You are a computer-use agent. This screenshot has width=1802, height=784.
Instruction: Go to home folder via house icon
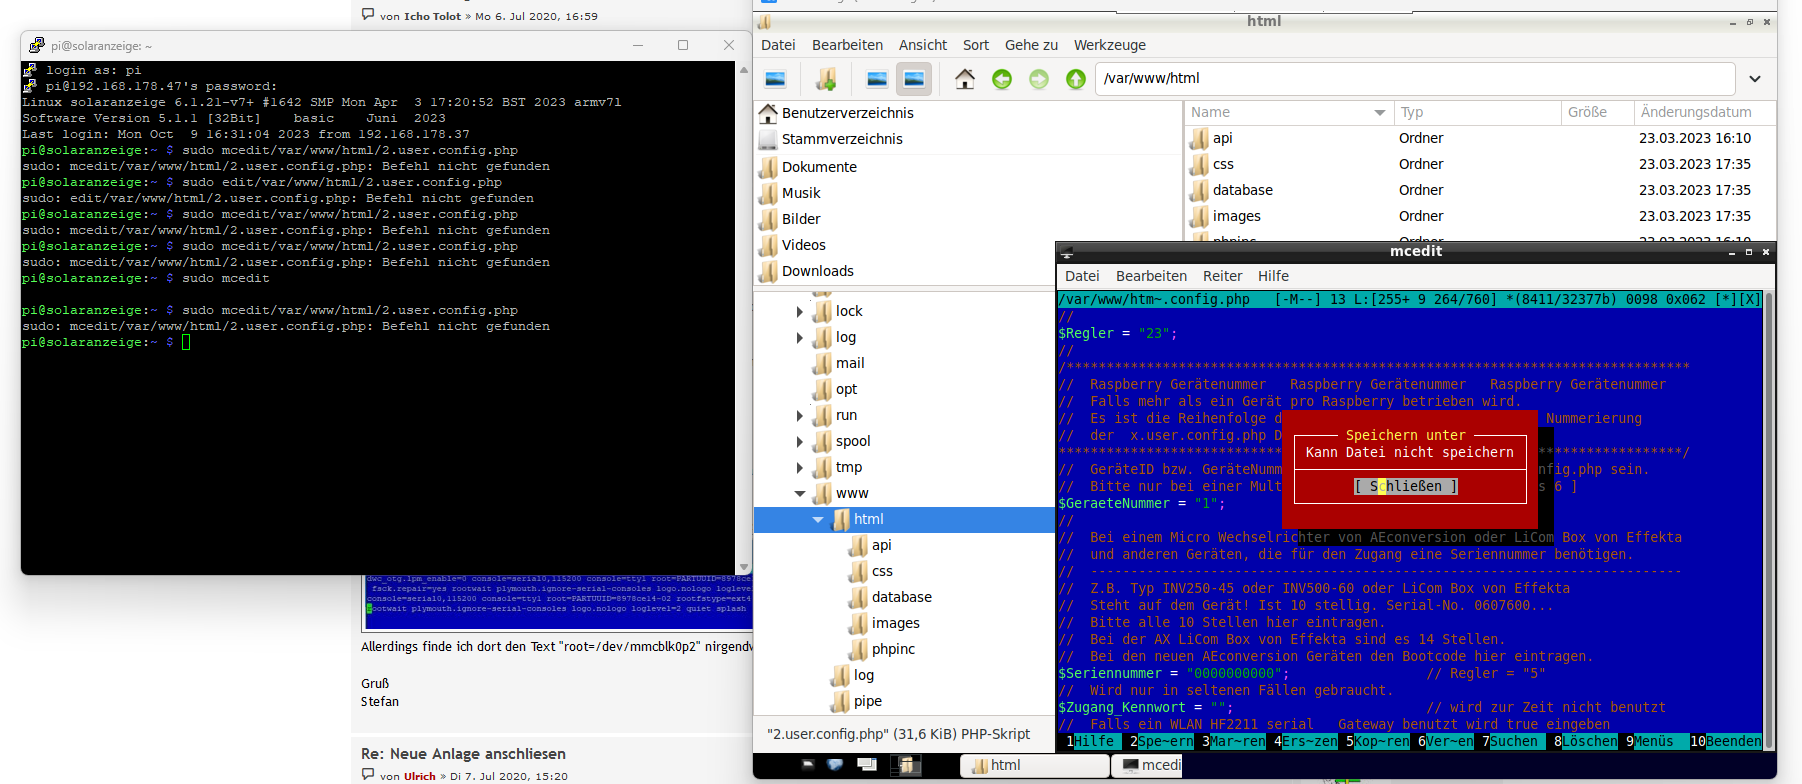coord(964,79)
